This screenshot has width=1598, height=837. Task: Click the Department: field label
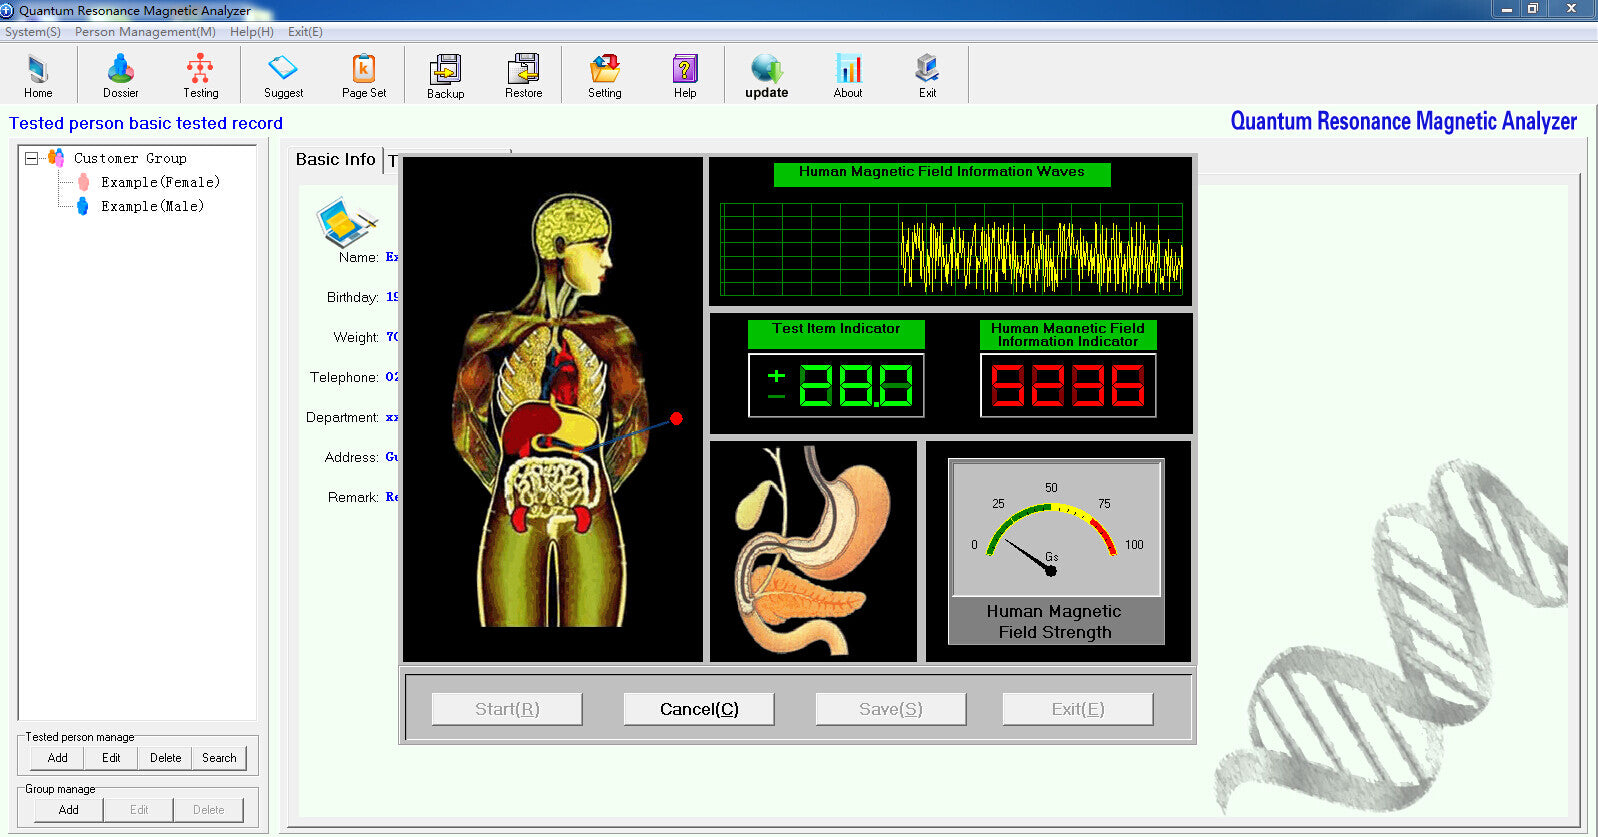pos(342,417)
